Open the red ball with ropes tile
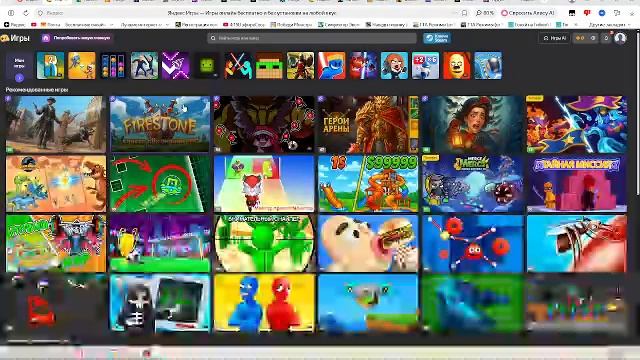This screenshot has width=640, height=360. pyautogui.click(x=473, y=243)
